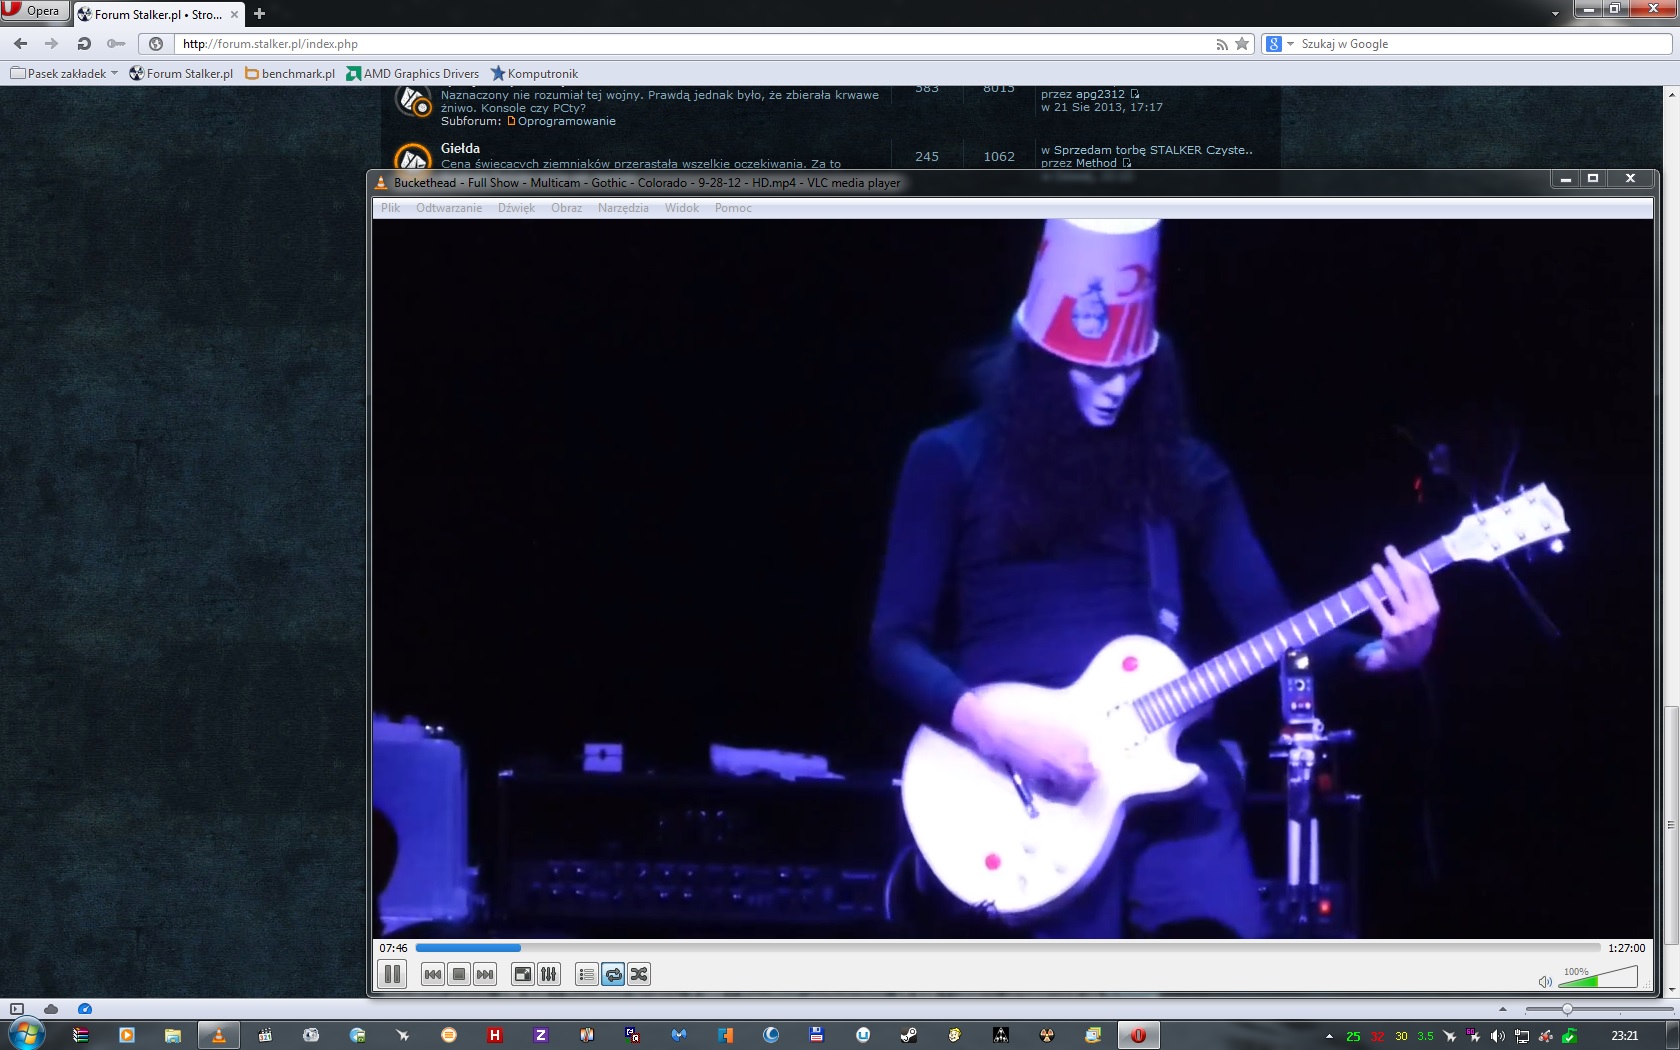Open the system tray volume icon
The width and height of the screenshot is (1680, 1050).
pos(1497,1036)
